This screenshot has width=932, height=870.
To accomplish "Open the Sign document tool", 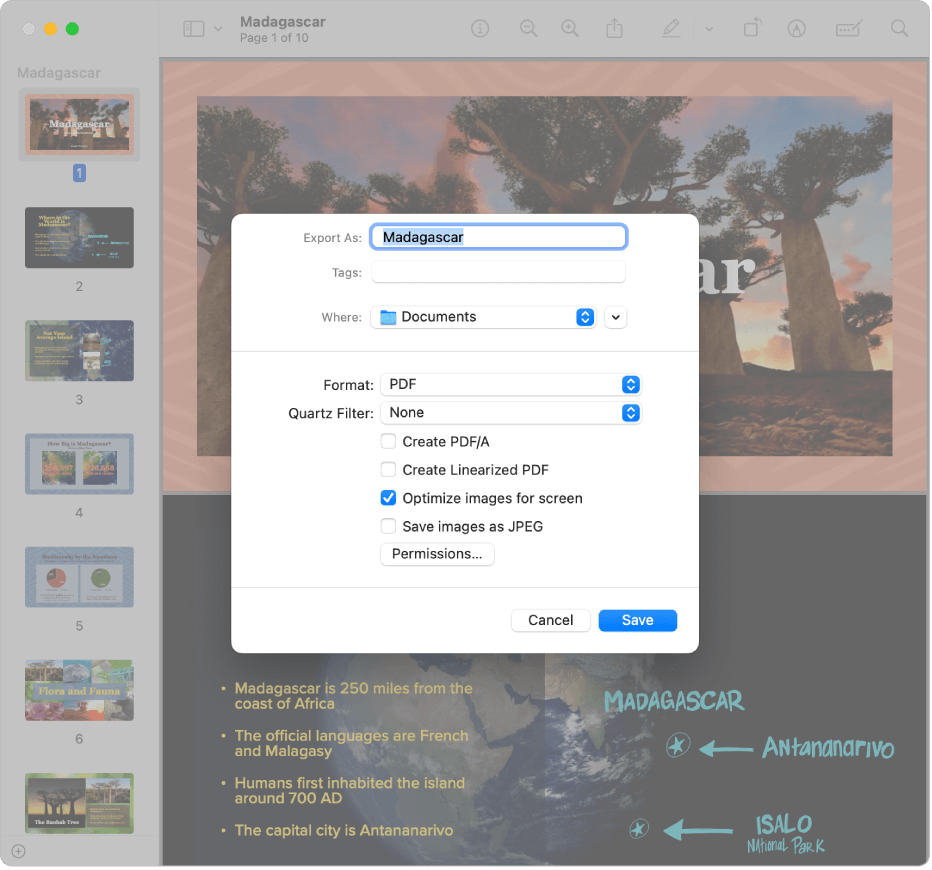I will click(796, 28).
